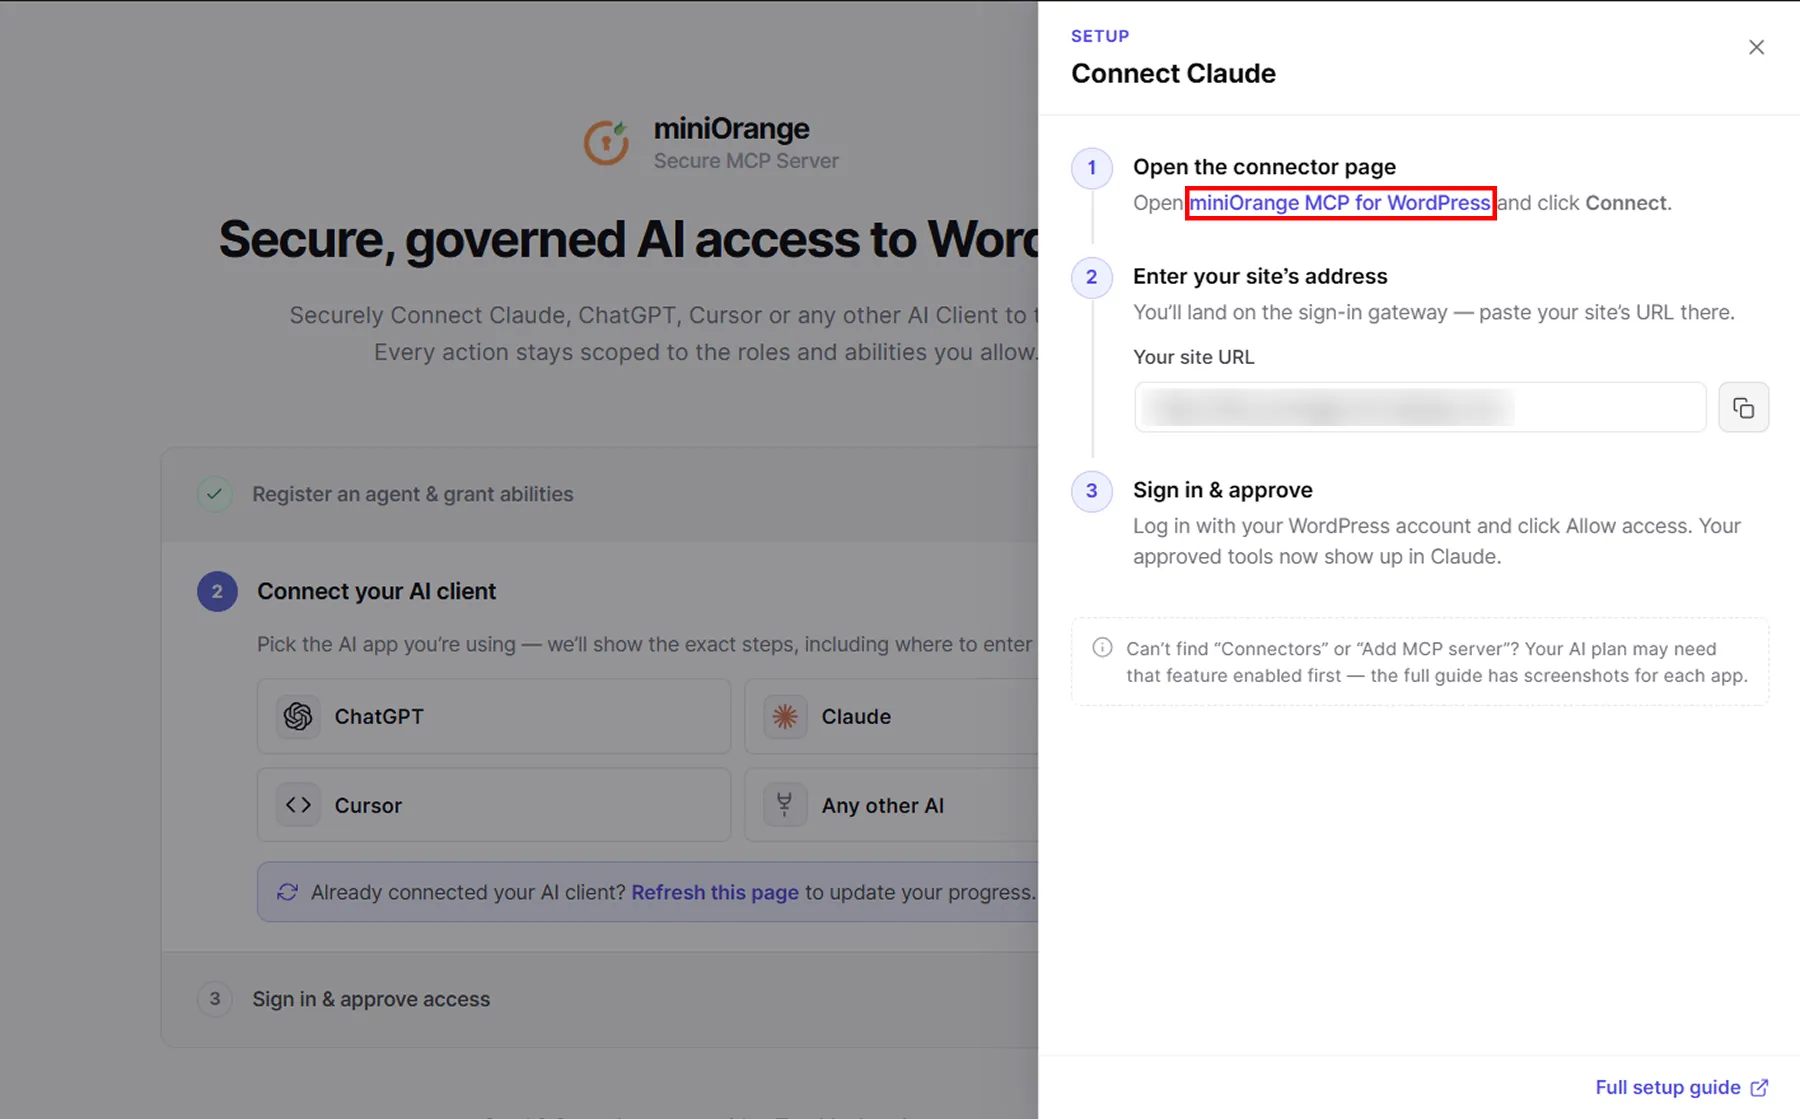Click the Your site URL label
1800x1120 pixels.
point(1193,357)
